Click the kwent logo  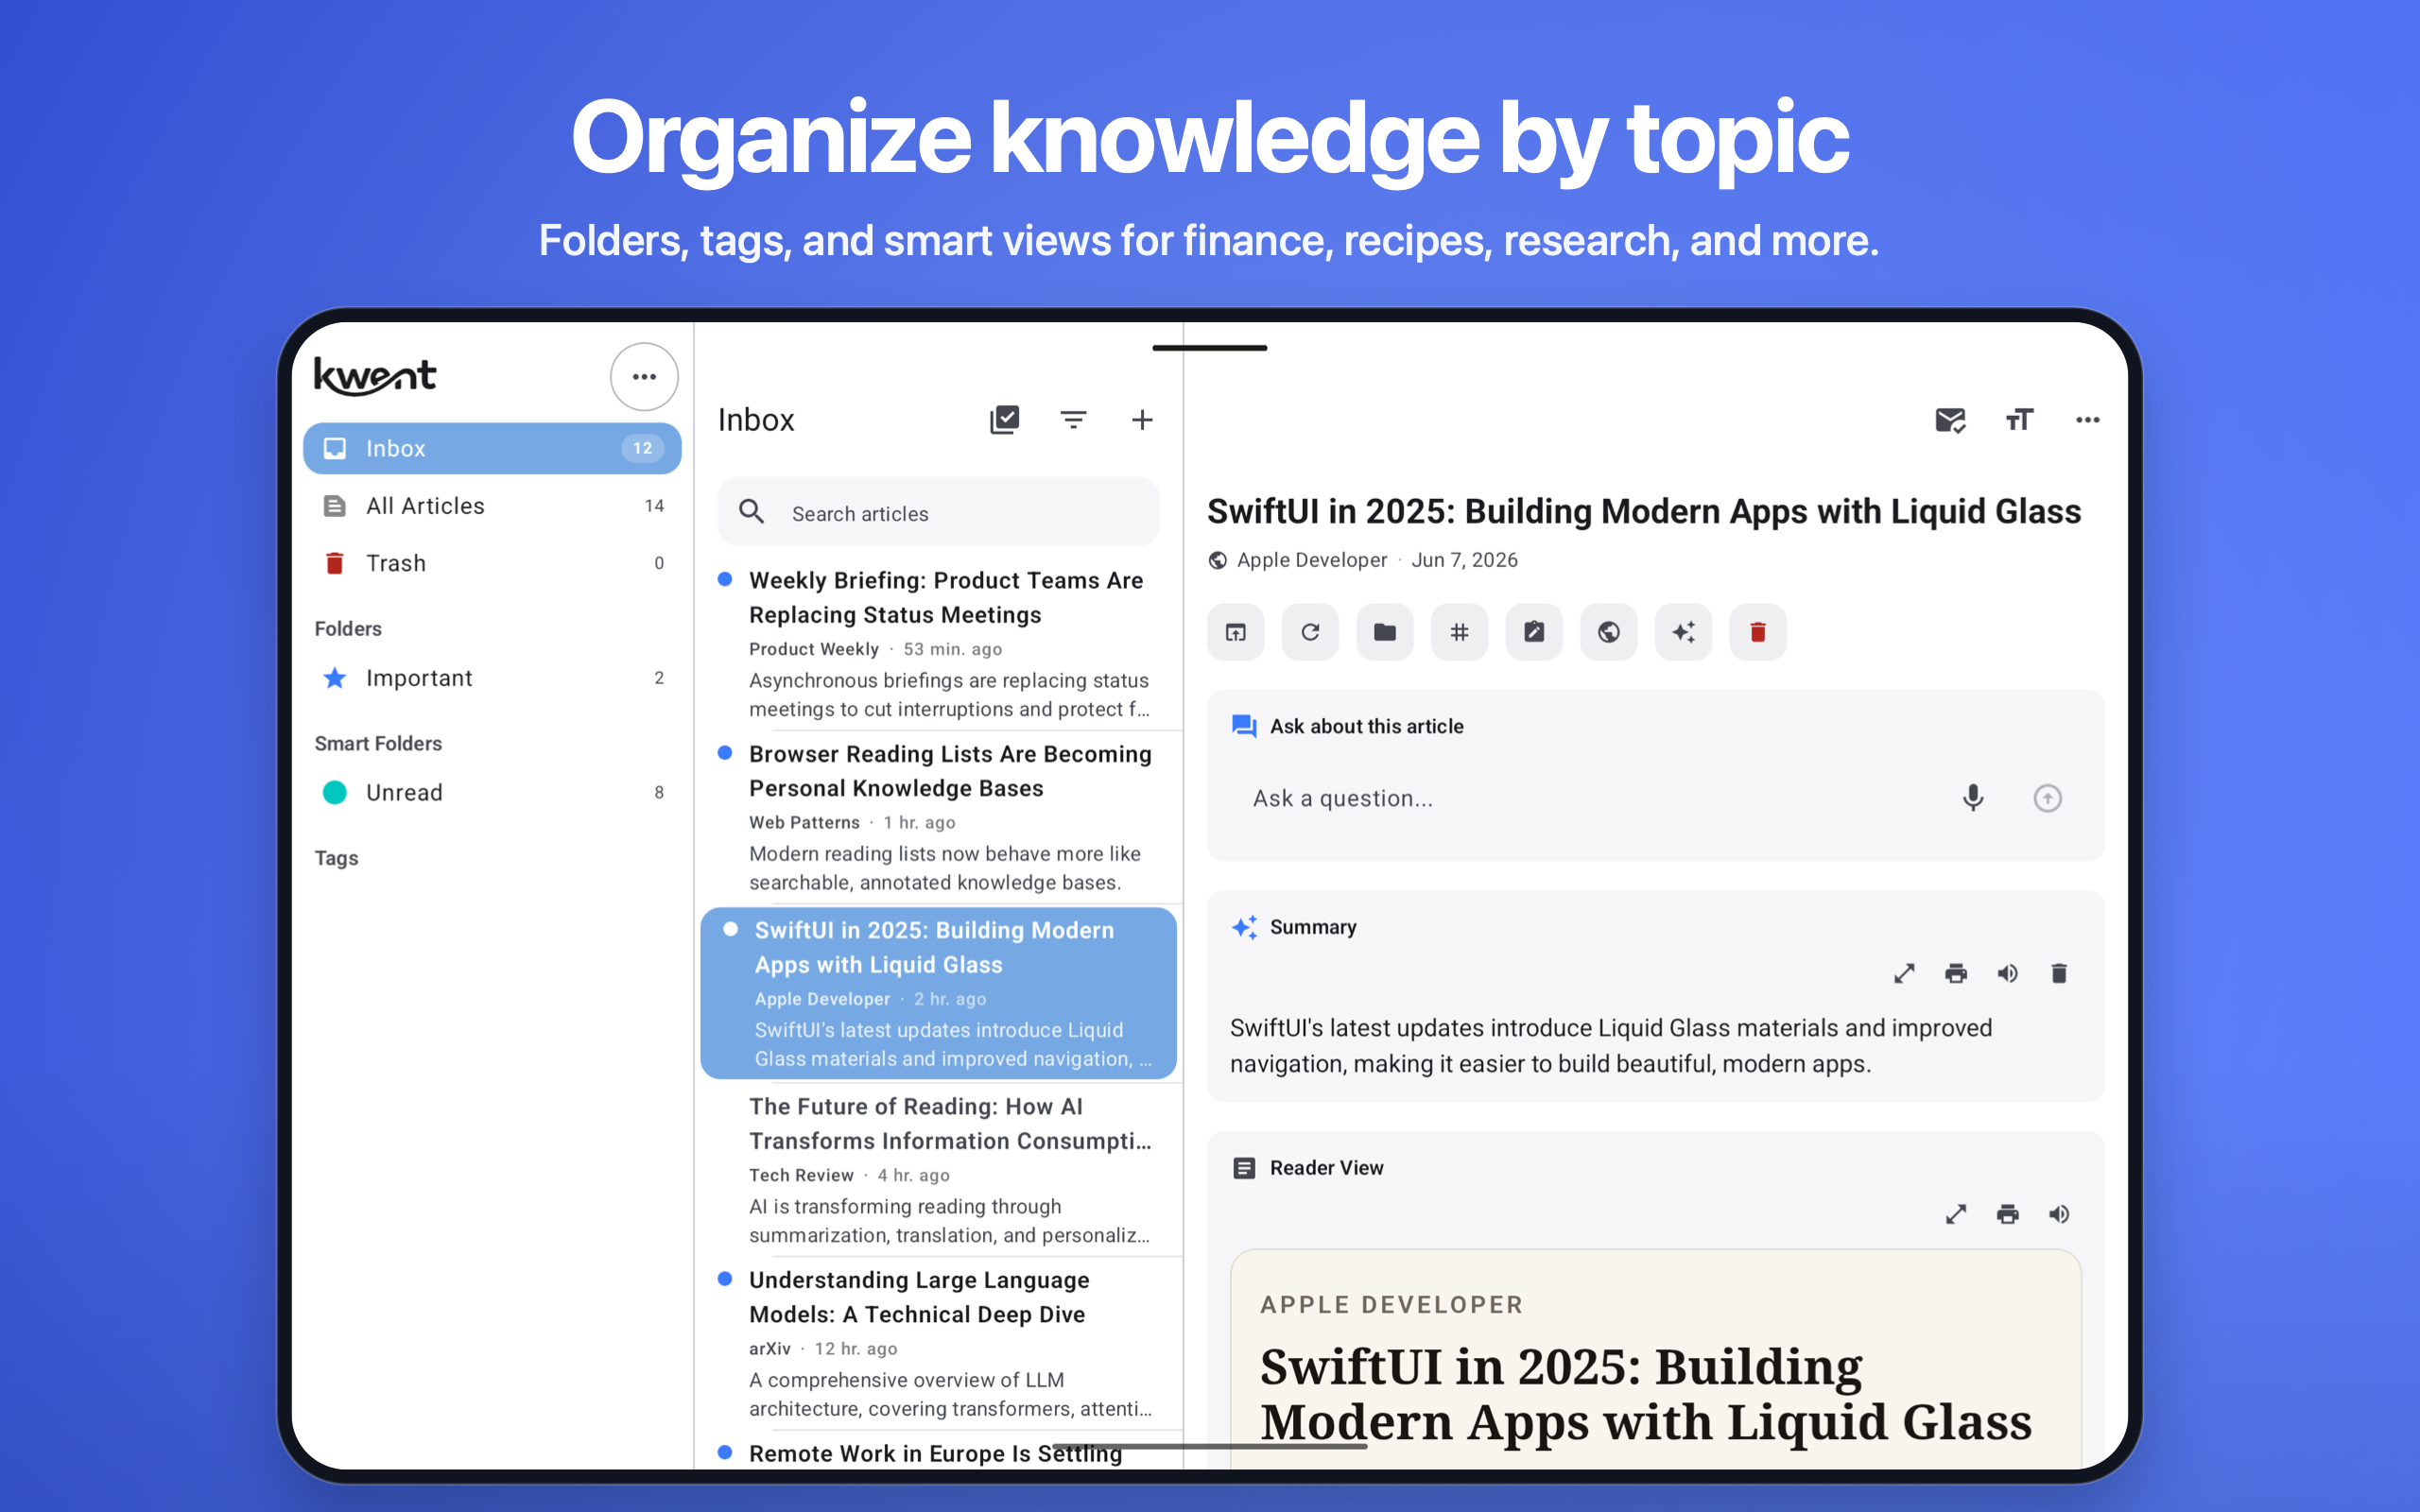click(375, 377)
